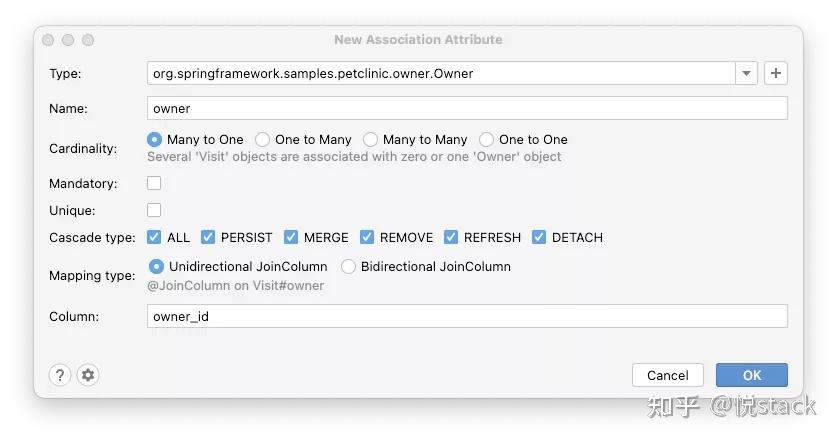Click the Column input field
This screenshot has width=837, height=440.
[x=467, y=316]
